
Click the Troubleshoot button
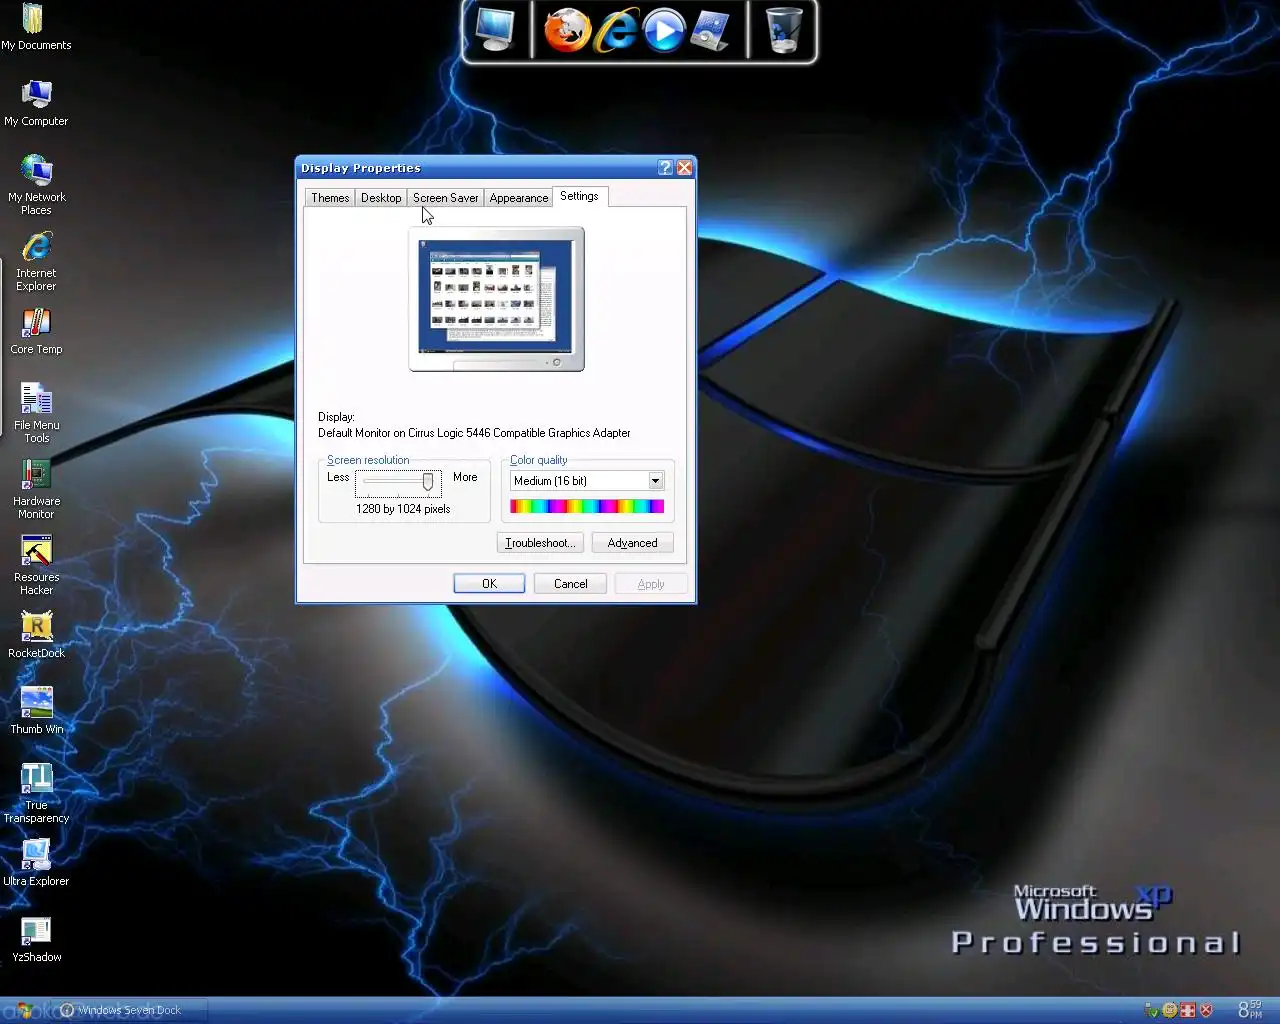(x=540, y=543)
